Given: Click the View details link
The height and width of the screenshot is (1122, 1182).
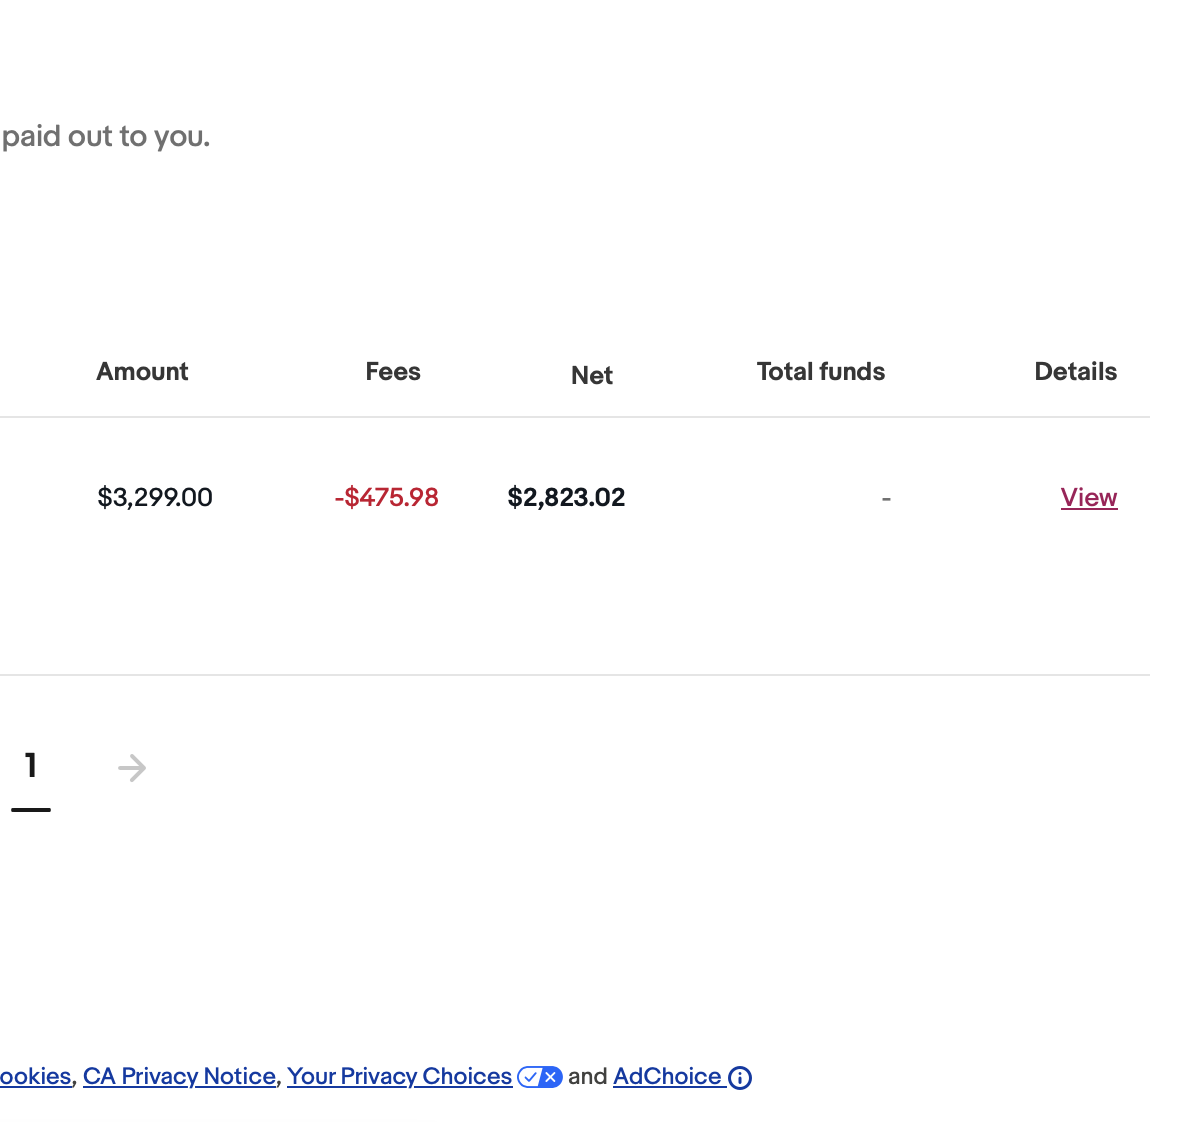Looking at the screenshot, I should pos(1088,498).
